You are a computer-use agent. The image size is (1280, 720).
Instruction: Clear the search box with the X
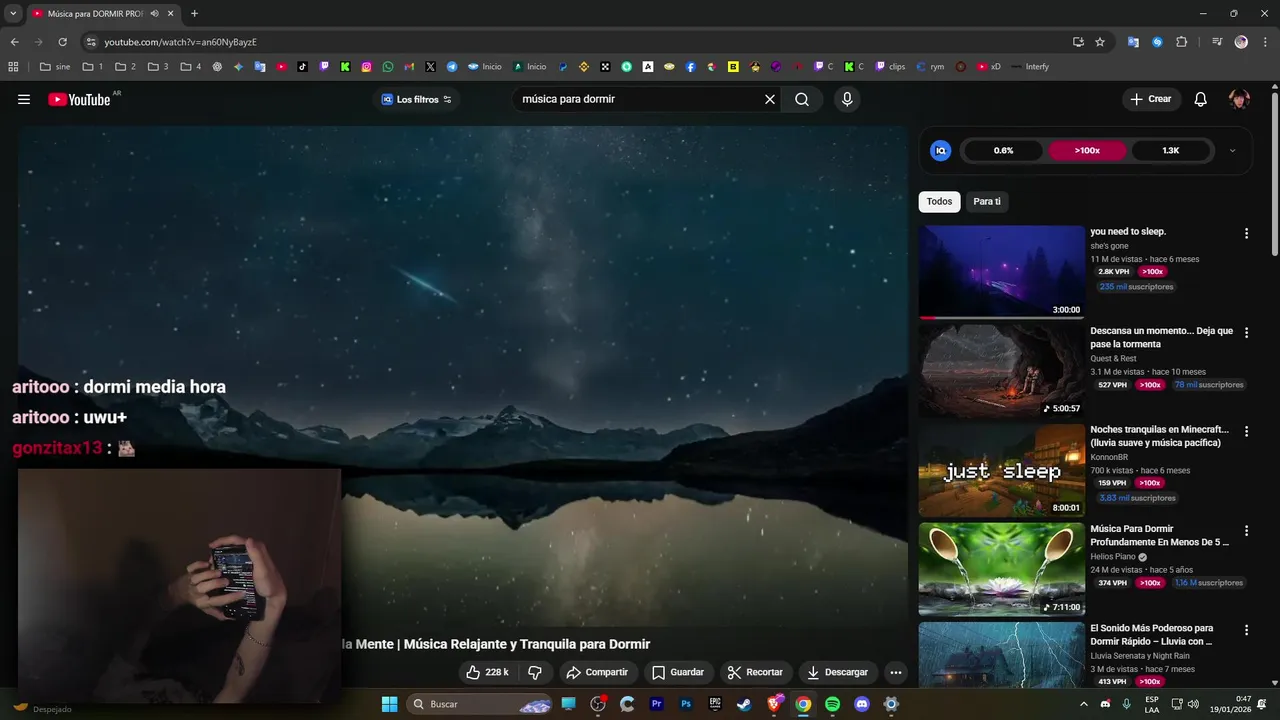click(x=770, y=99)
